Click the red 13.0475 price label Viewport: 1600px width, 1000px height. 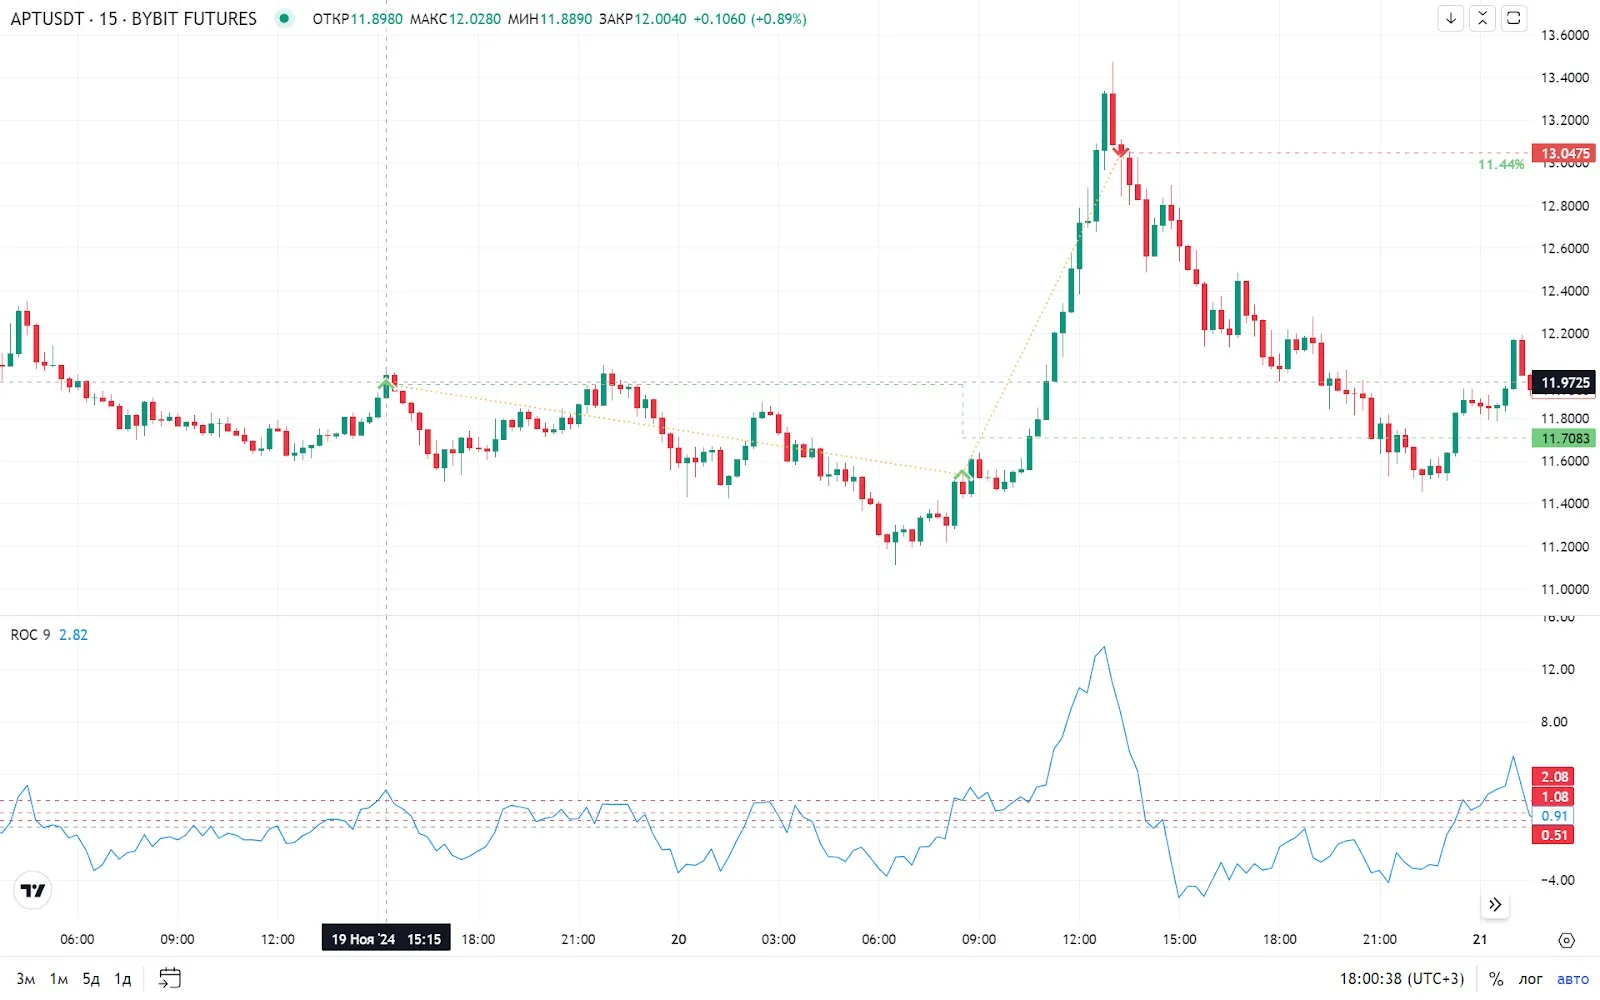click(x=1564, y=153)
